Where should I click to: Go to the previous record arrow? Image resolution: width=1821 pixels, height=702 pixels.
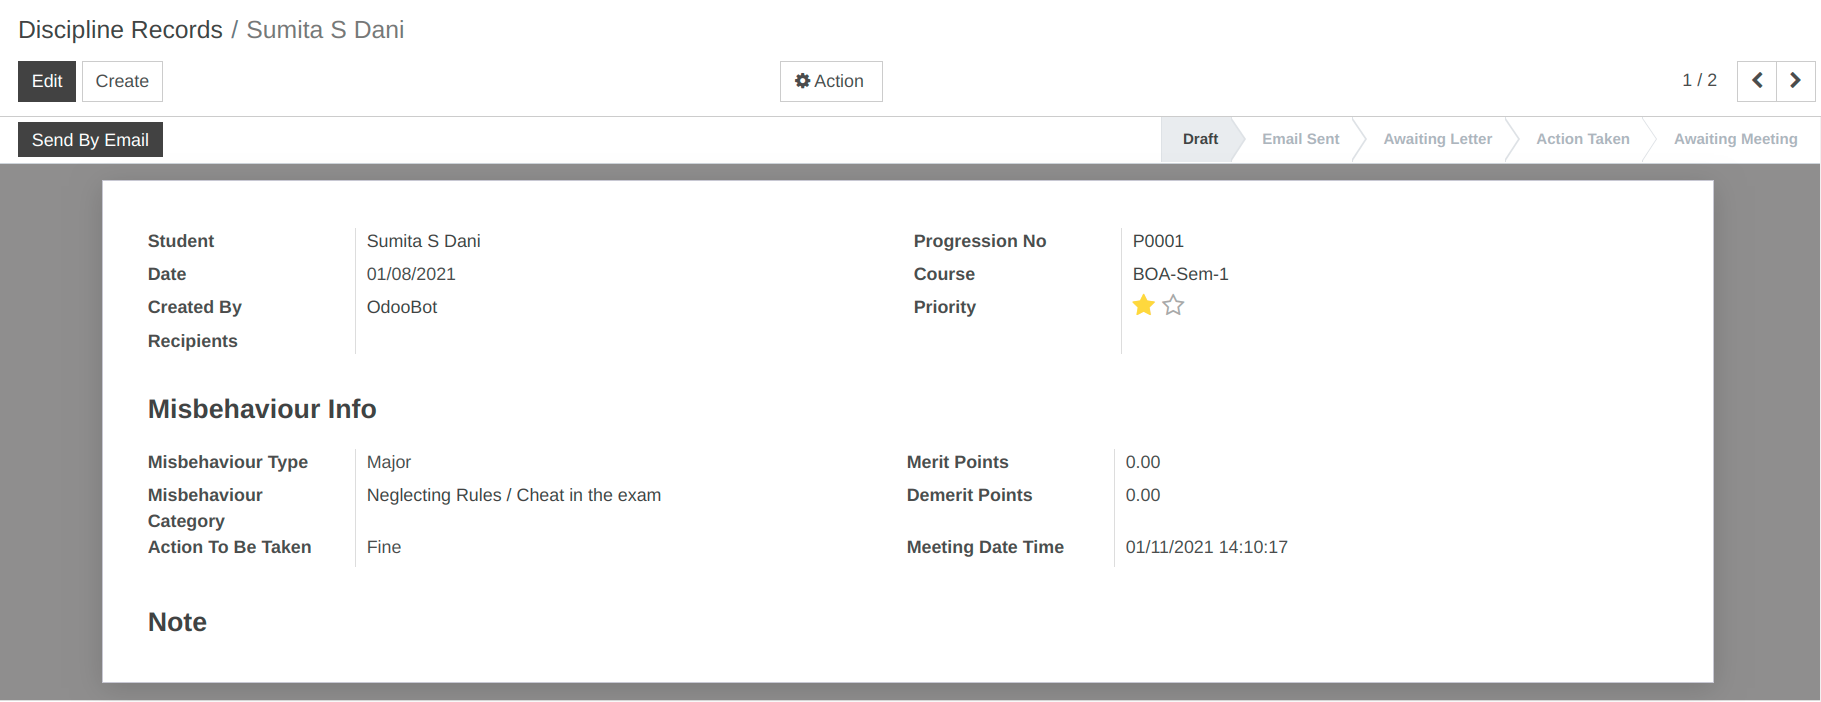point(1756,81)
